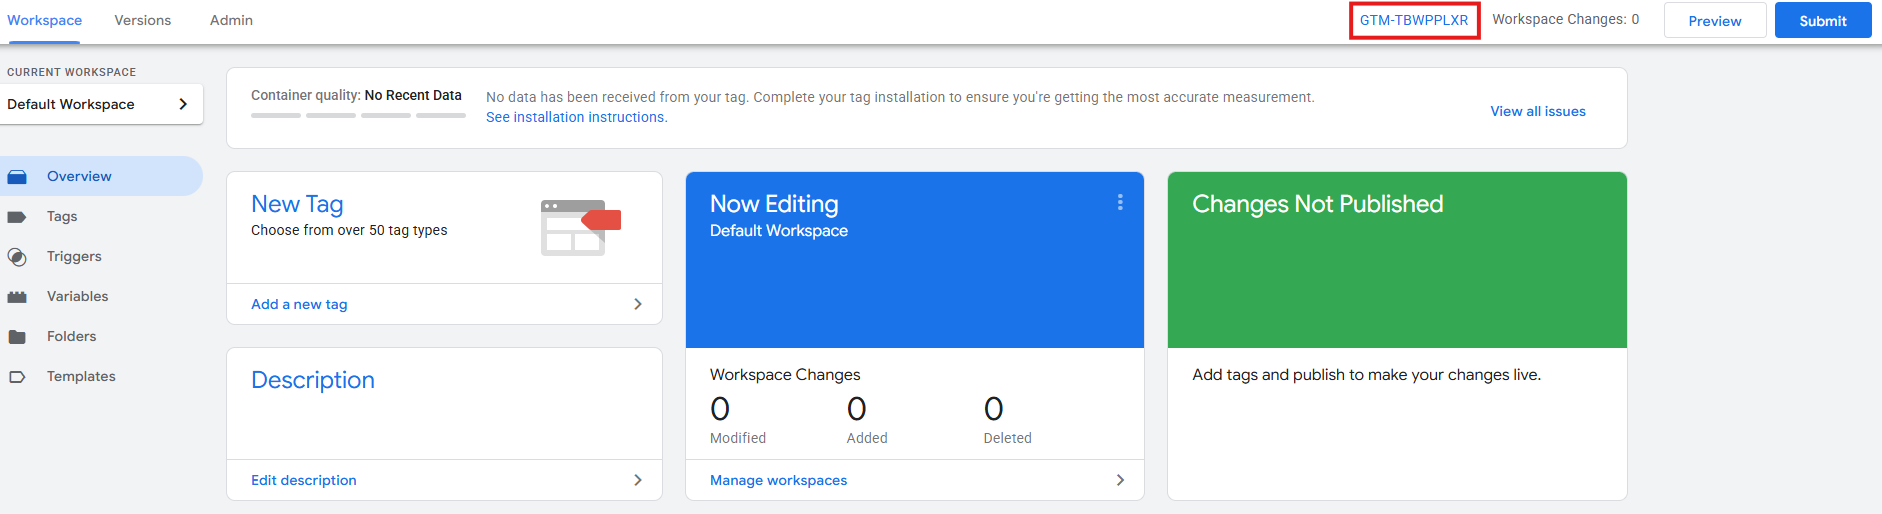Open Variables in the left navigation
This screenshot has height=514, width=1882.
tap(77, 296)
